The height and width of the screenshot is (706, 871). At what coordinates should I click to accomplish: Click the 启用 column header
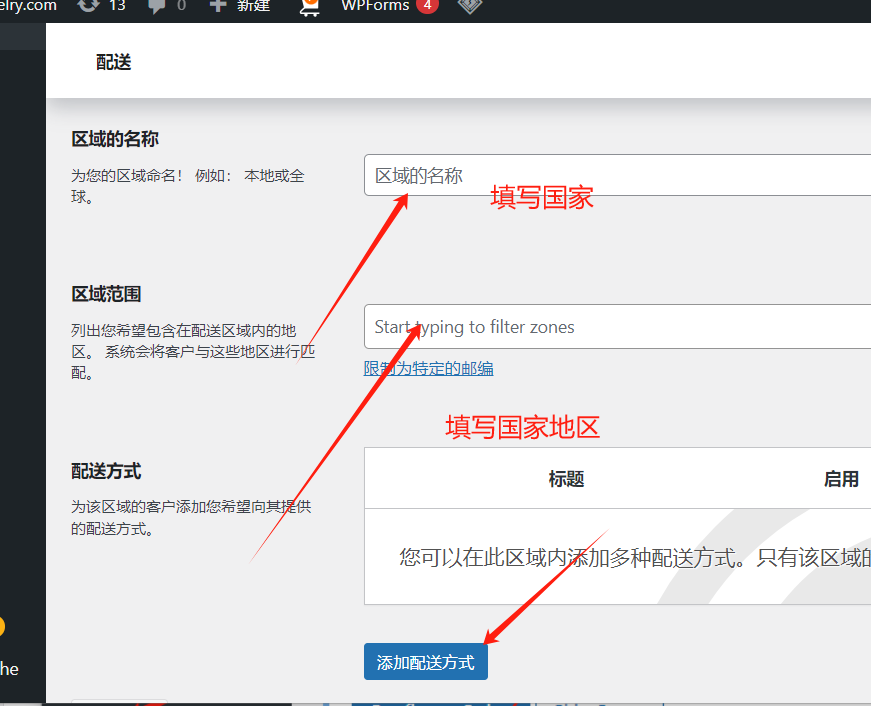(841, 478)
